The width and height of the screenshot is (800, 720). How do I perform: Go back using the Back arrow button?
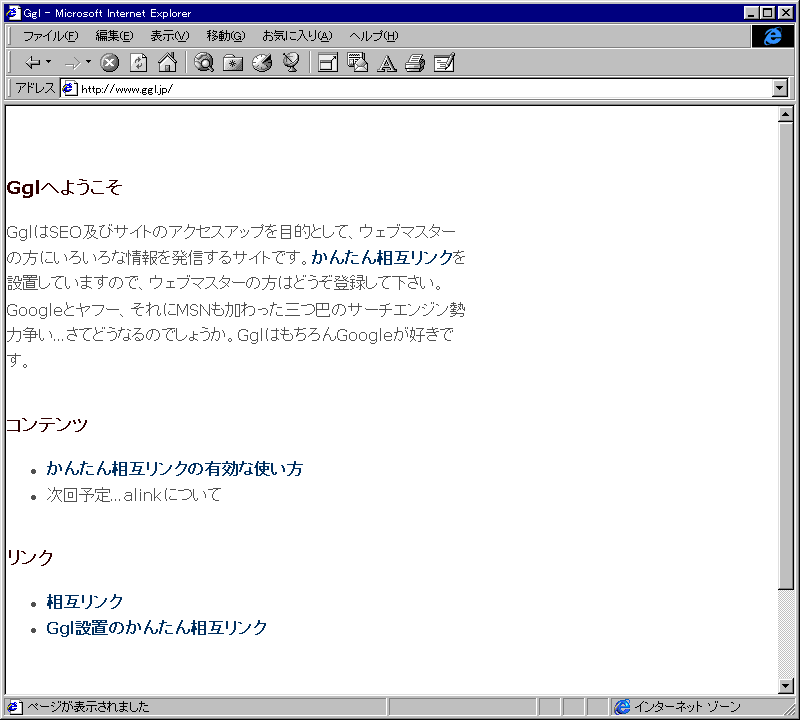pyautogui.click(x=32, y=63)
